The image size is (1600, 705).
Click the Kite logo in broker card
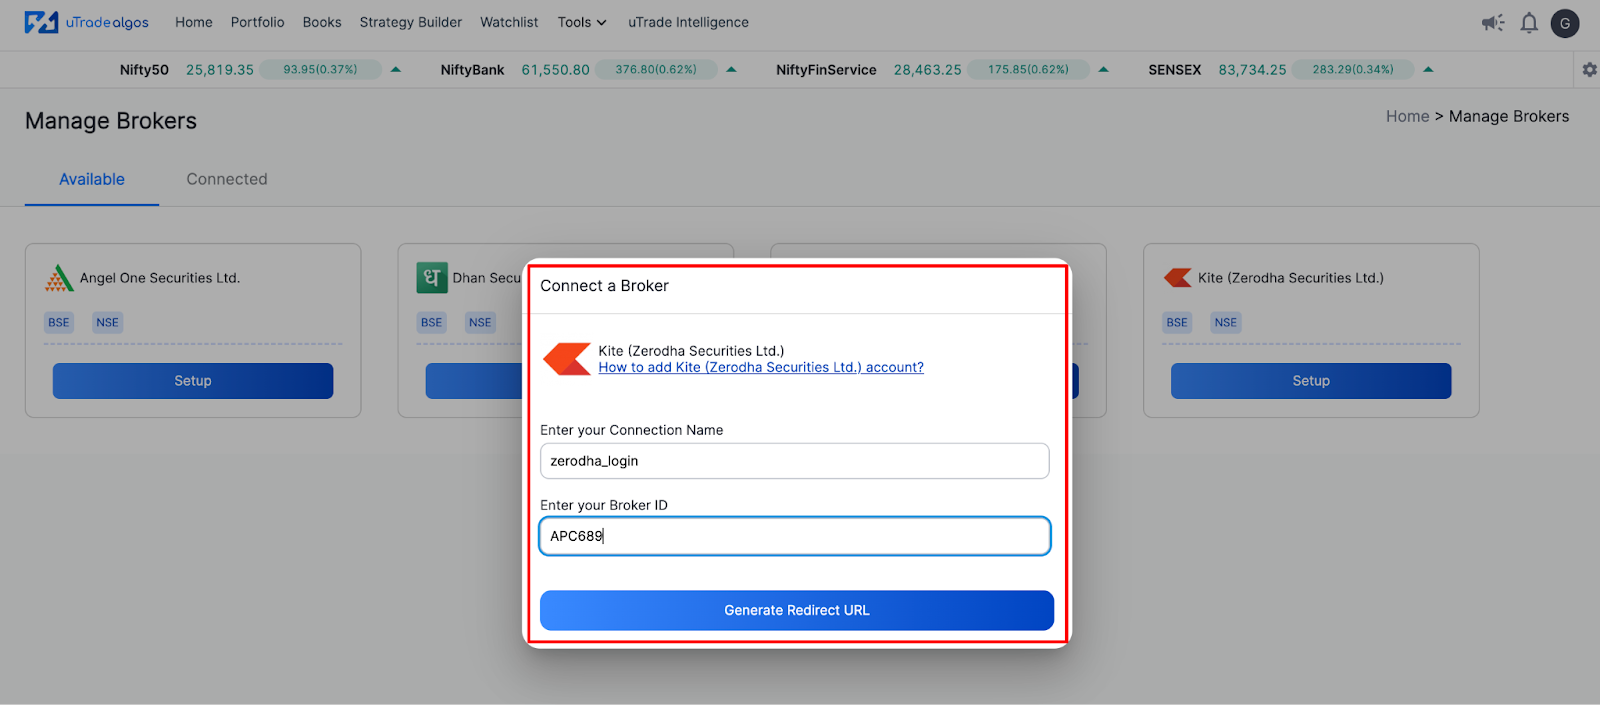pyautogui.click(x=1178, y=278)
